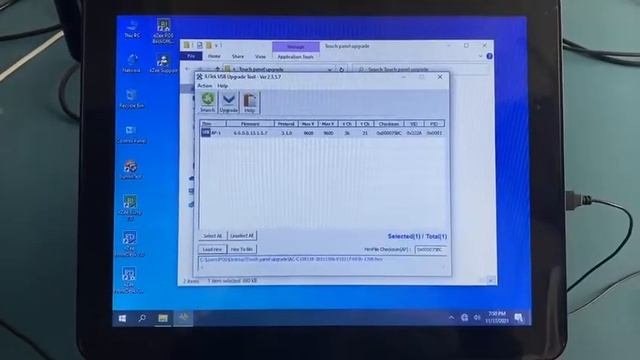Open the Network desktop icon

(132, 64)
